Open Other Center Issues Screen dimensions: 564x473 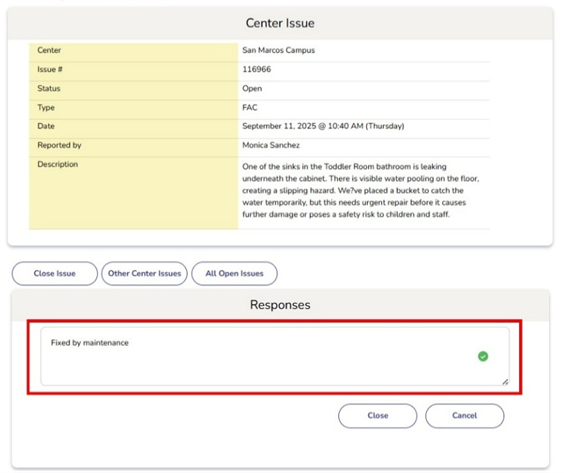[x=145, y=274]
